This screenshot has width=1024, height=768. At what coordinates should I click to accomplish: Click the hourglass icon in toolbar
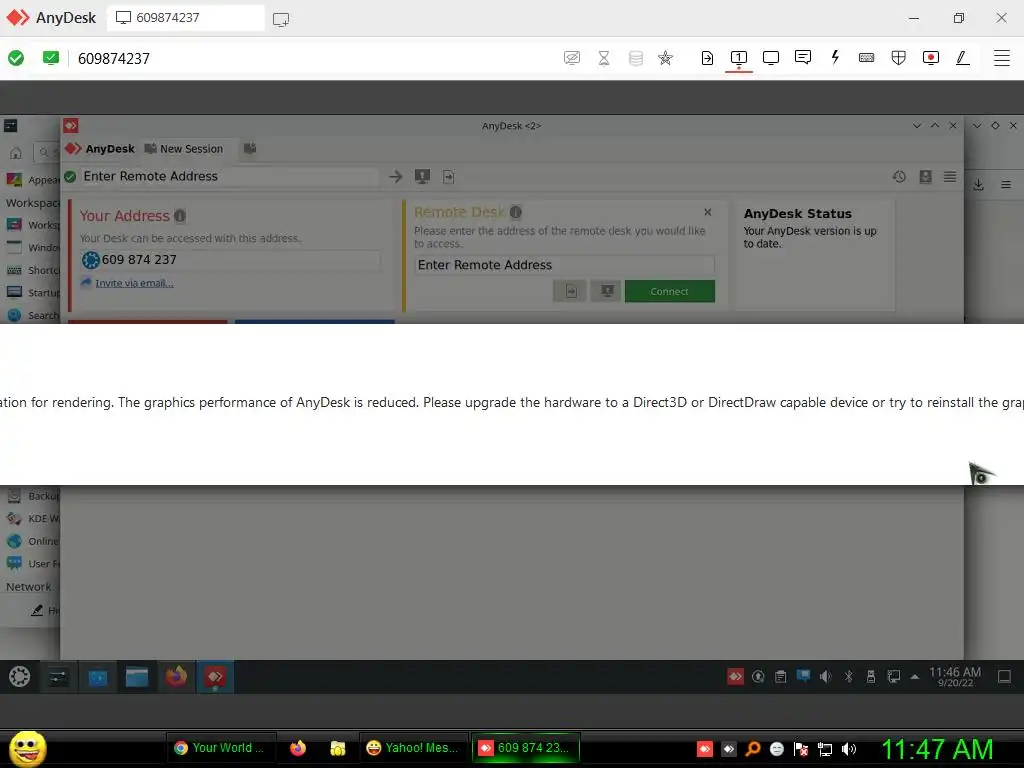604,58
